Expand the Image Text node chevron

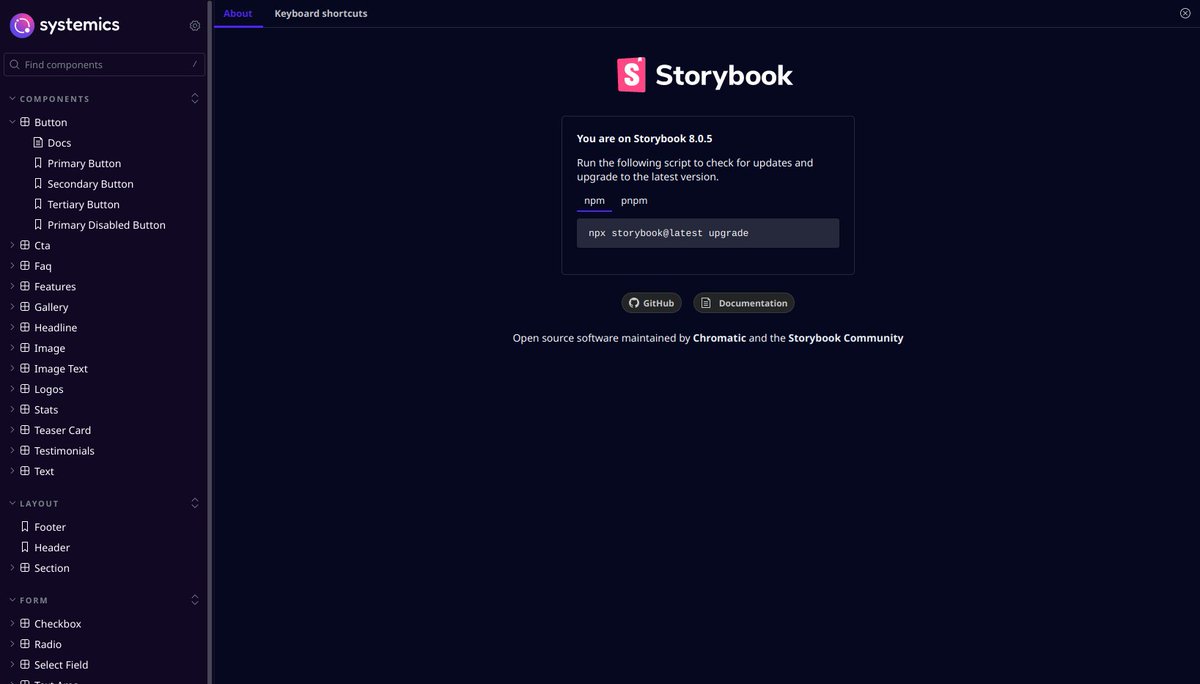(x=12, y=368)
